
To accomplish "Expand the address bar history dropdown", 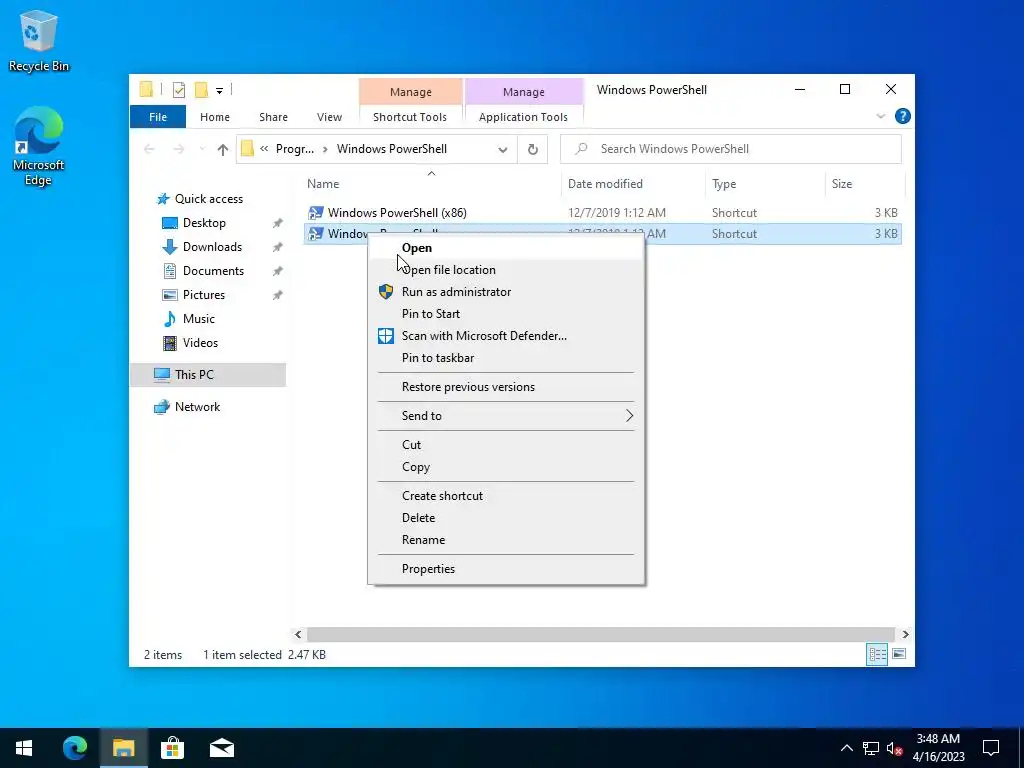I will (502, 149).
